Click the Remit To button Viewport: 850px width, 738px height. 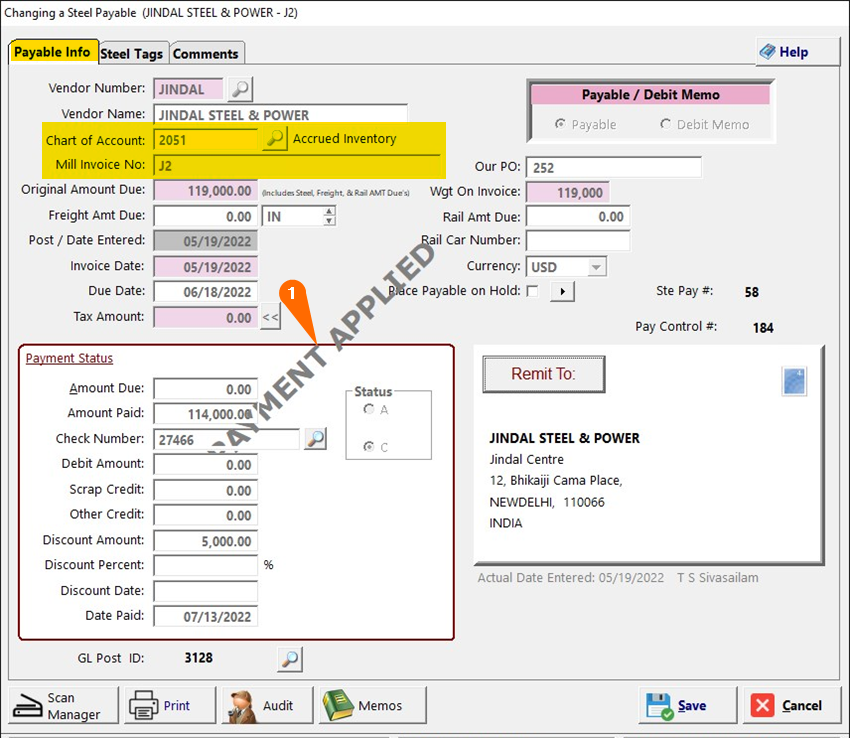[x=544, y=374]
